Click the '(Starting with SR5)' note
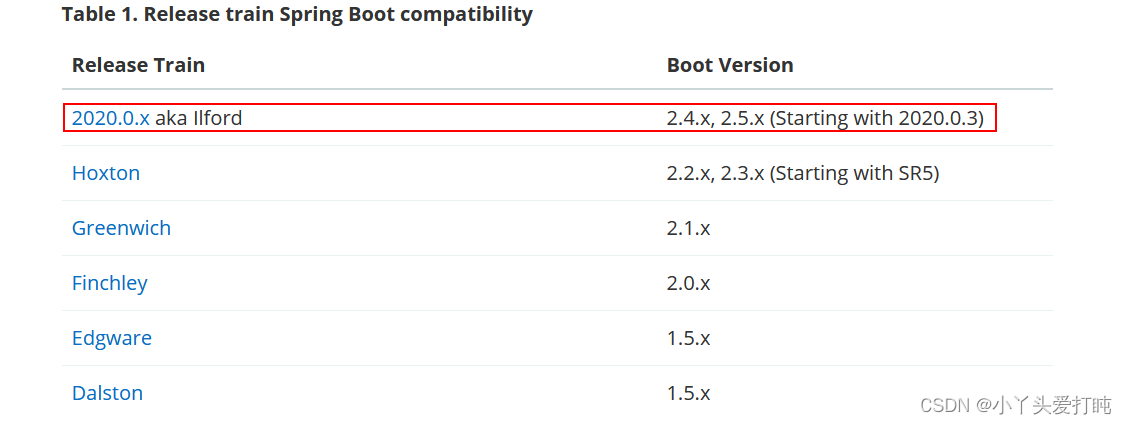Screen dimensions: 1127x424 pyautogui.click(x=854, y=173)
